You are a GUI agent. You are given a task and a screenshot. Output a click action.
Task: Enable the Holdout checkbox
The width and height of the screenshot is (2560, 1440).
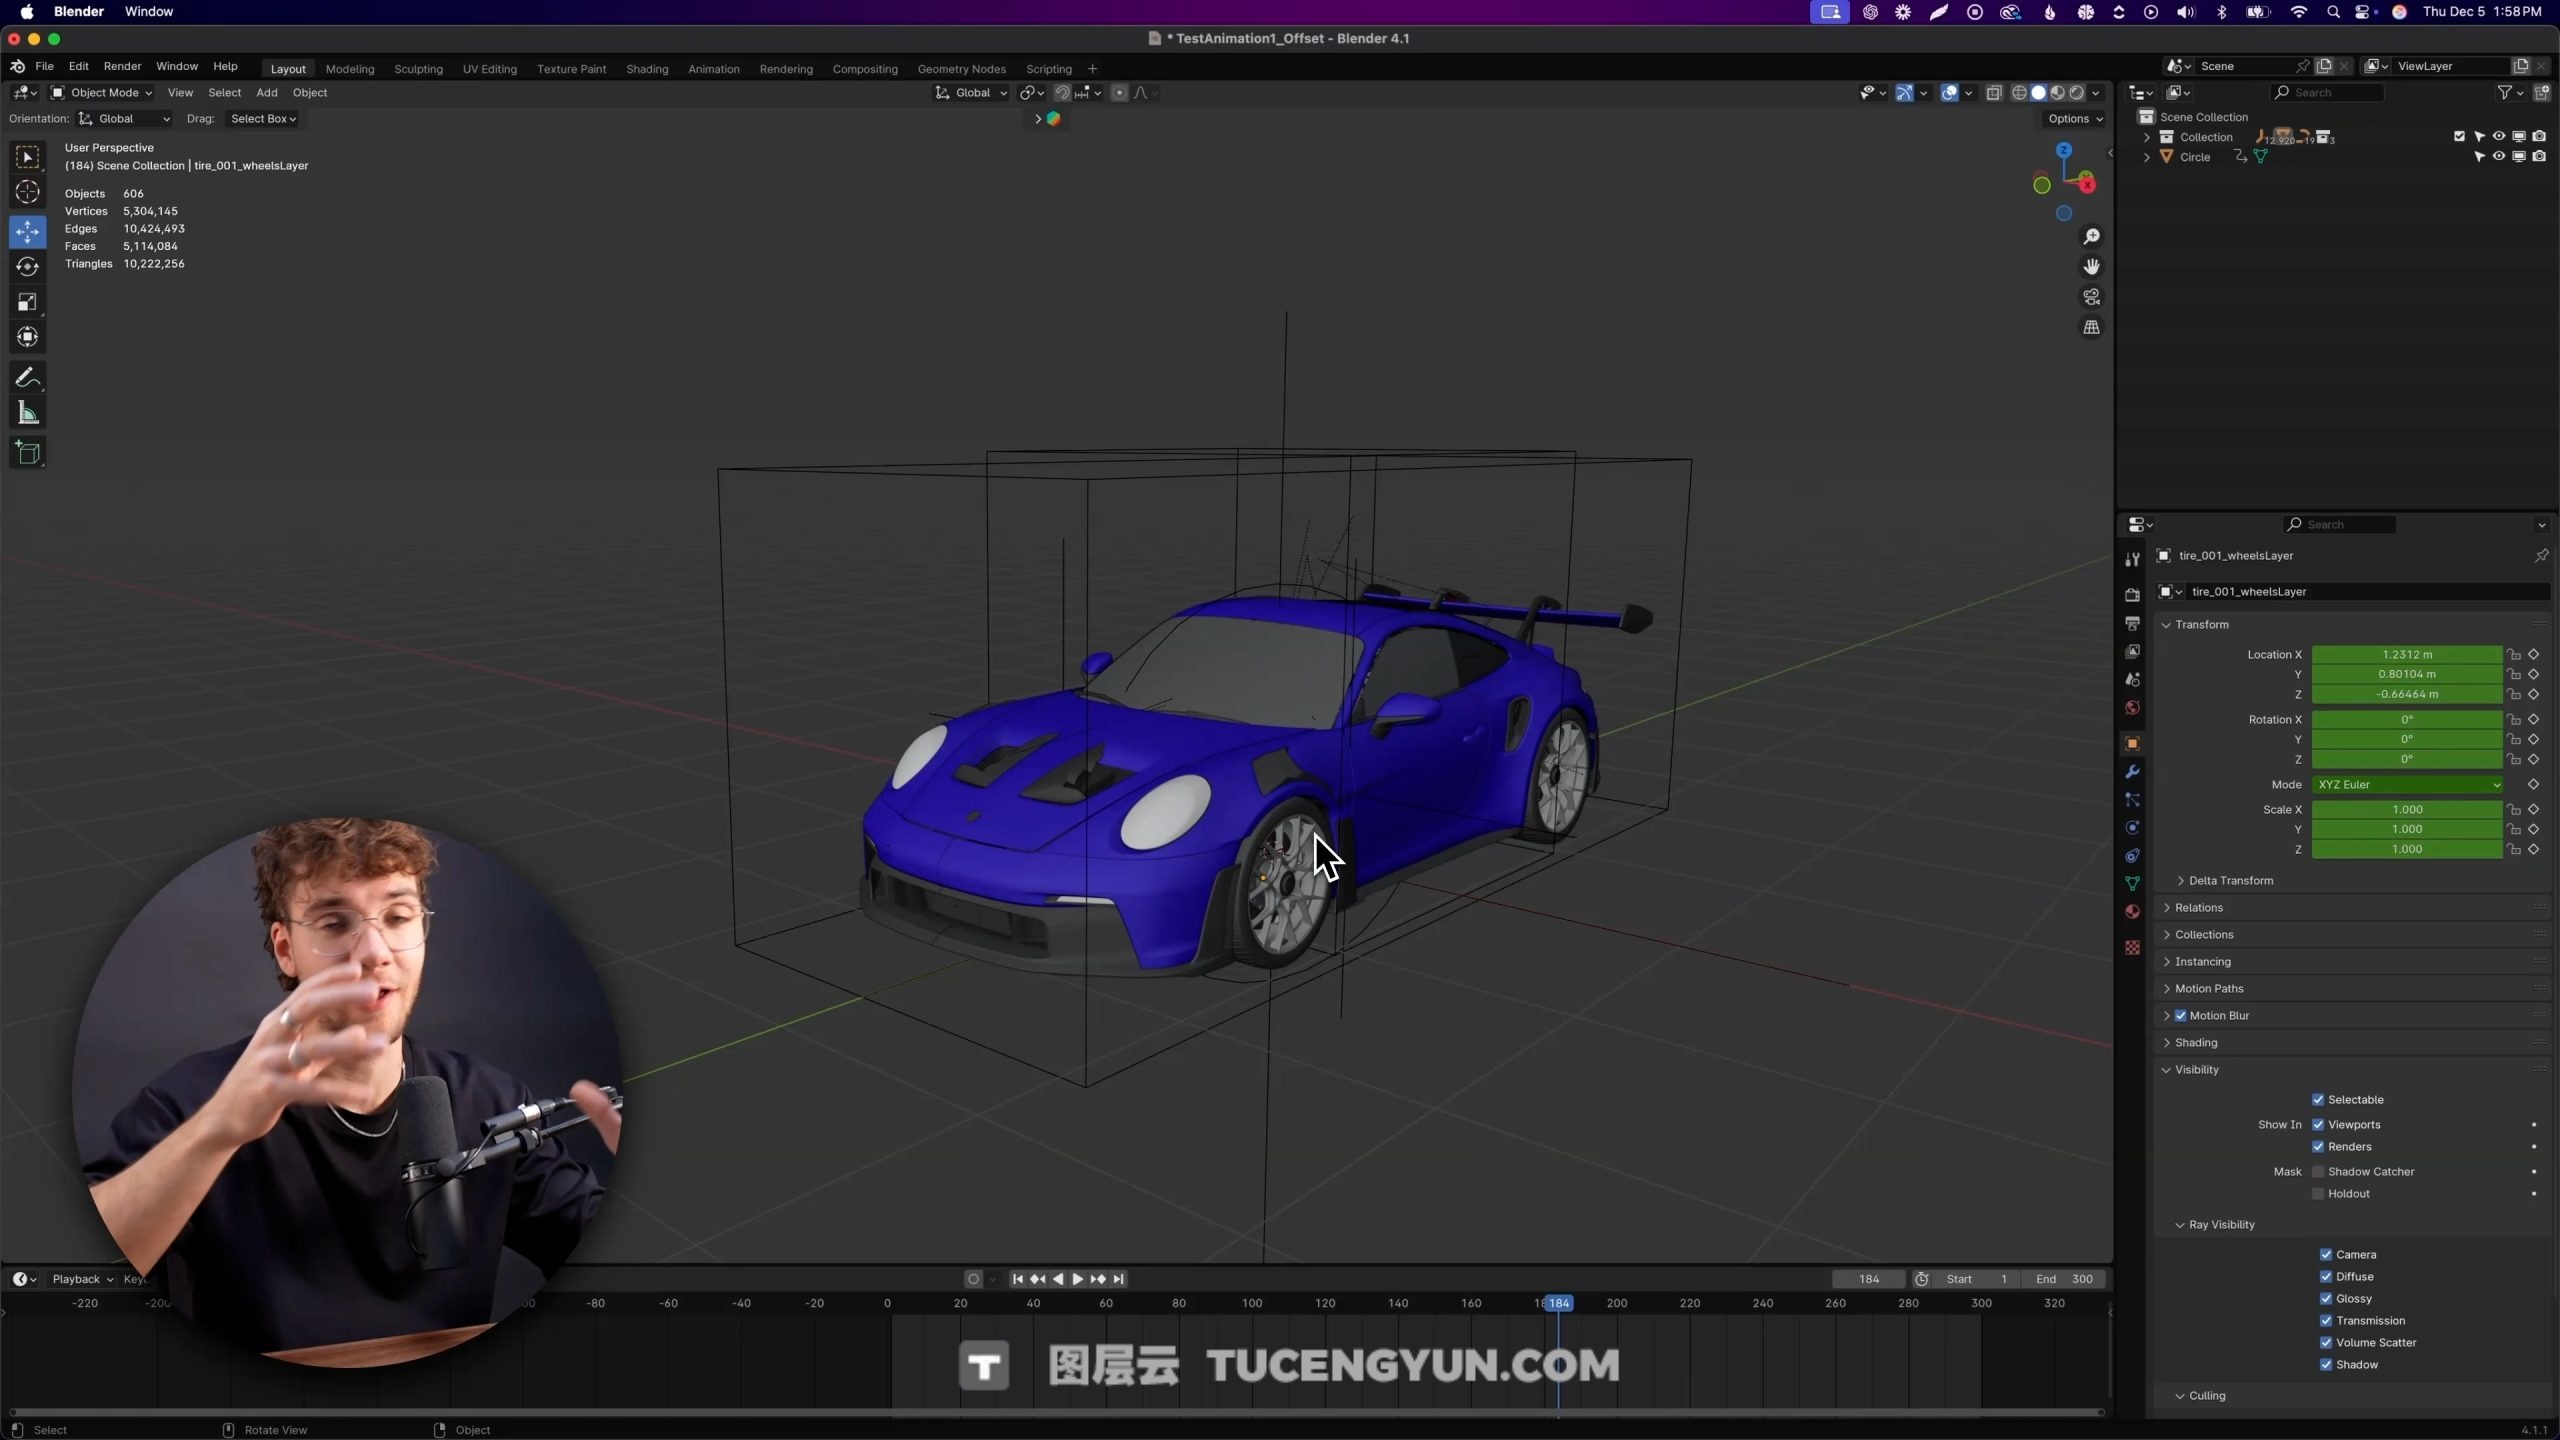2318,1193
